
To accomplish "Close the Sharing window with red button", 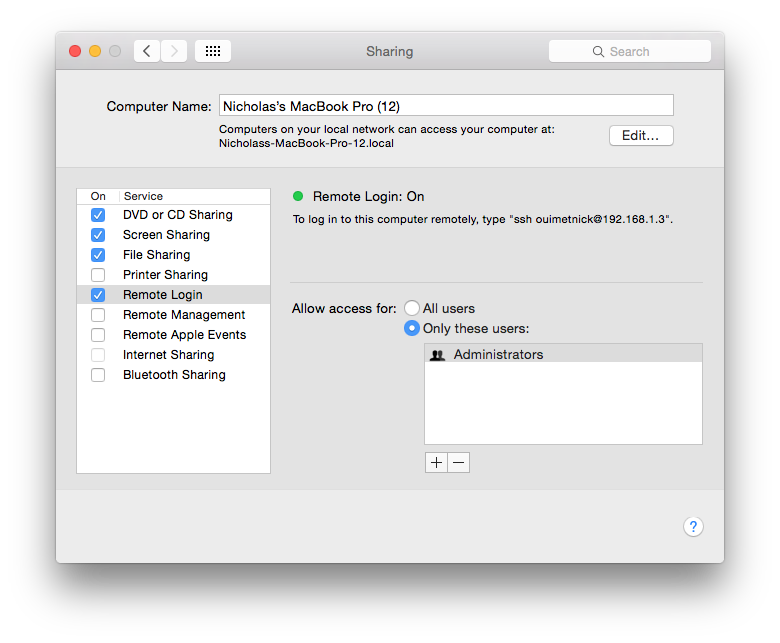I will point(75,51).
